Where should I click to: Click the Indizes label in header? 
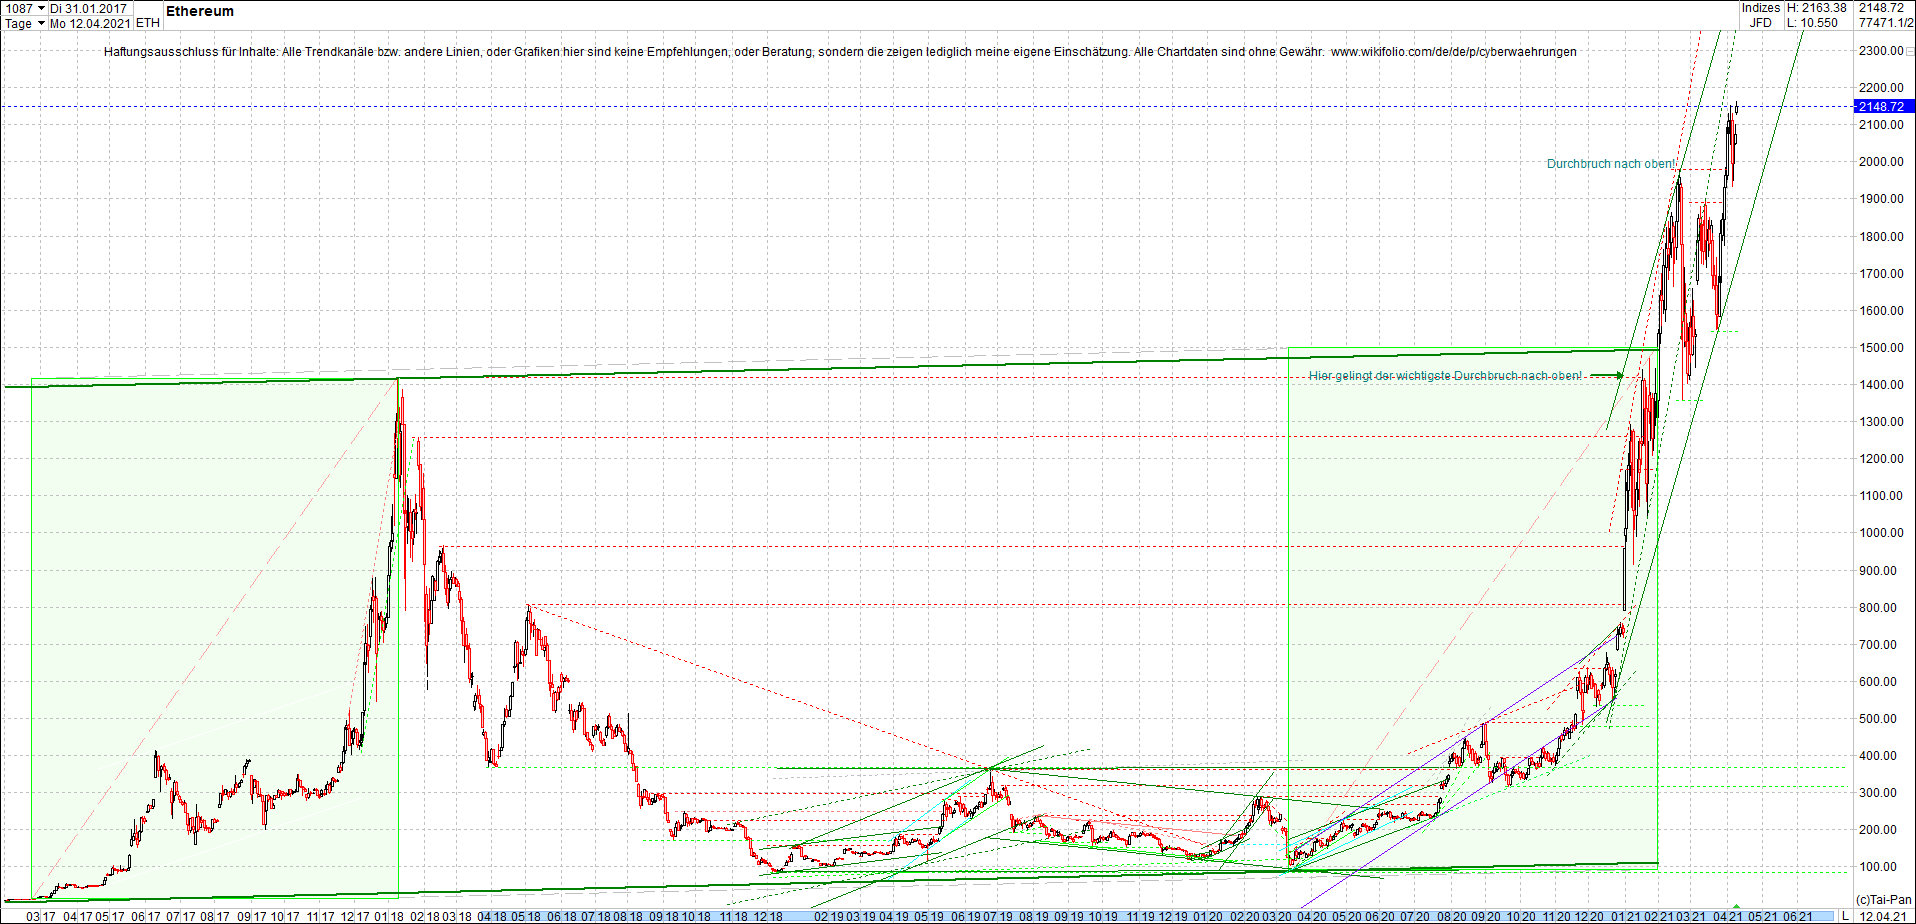point(1761,8)
